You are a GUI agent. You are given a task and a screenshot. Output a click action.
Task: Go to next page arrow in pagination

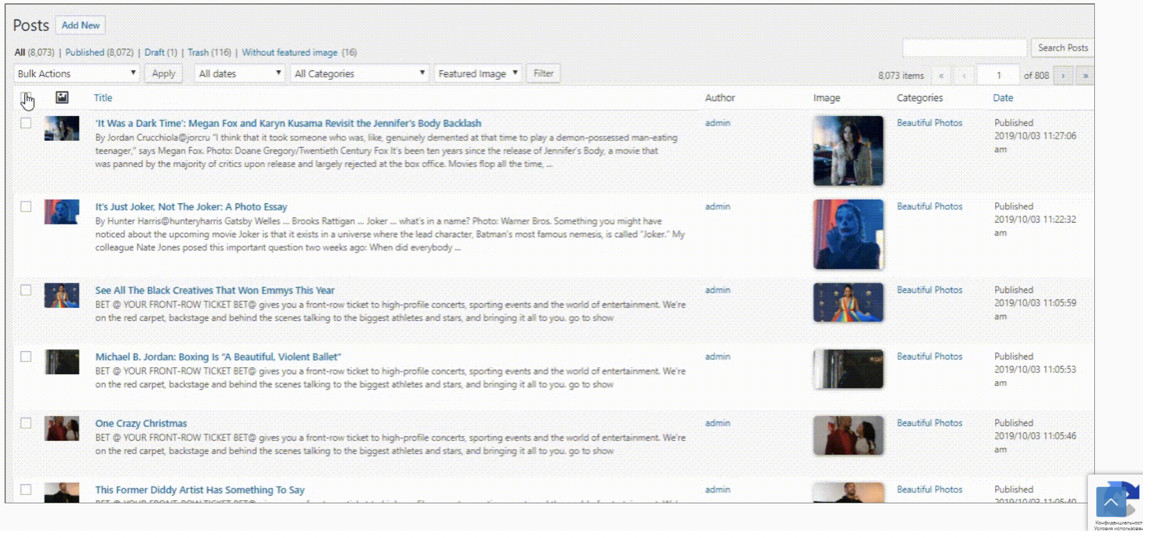tap(1063, 75)
